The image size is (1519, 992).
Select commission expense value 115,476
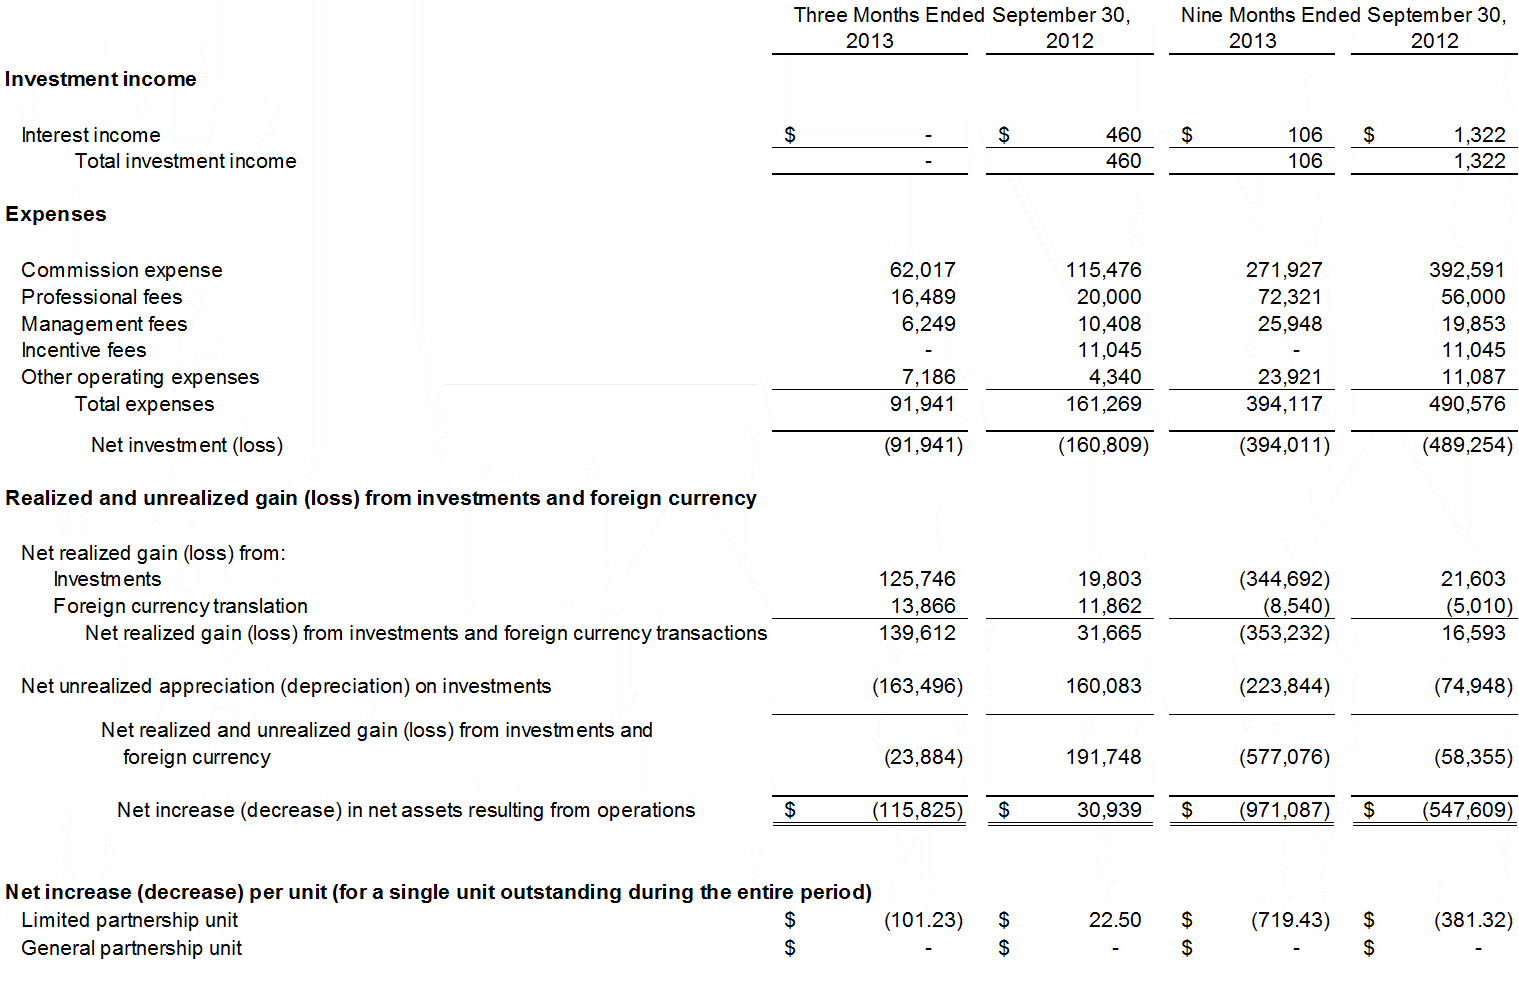[x=1104, y=270]
